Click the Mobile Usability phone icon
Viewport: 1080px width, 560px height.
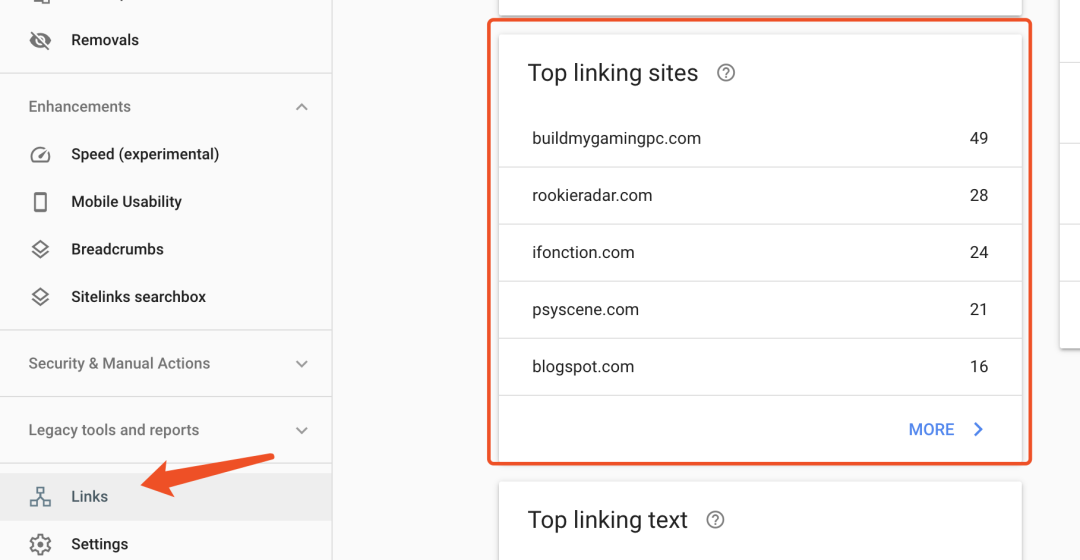coord(40,202)
